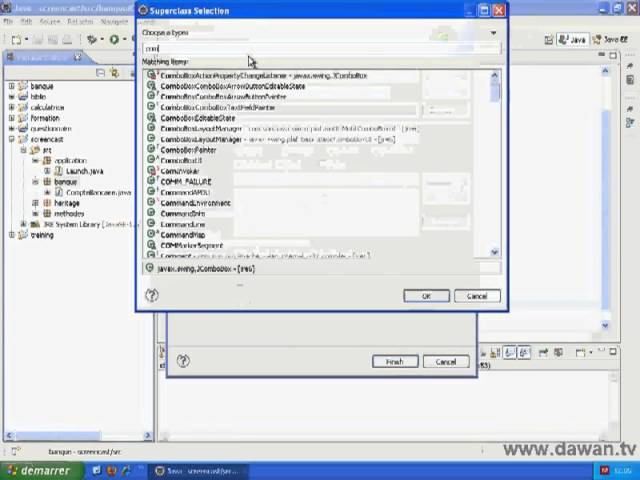
Task: Click the help icon in Superclass Selection dialog
Action: coord(152,295)
